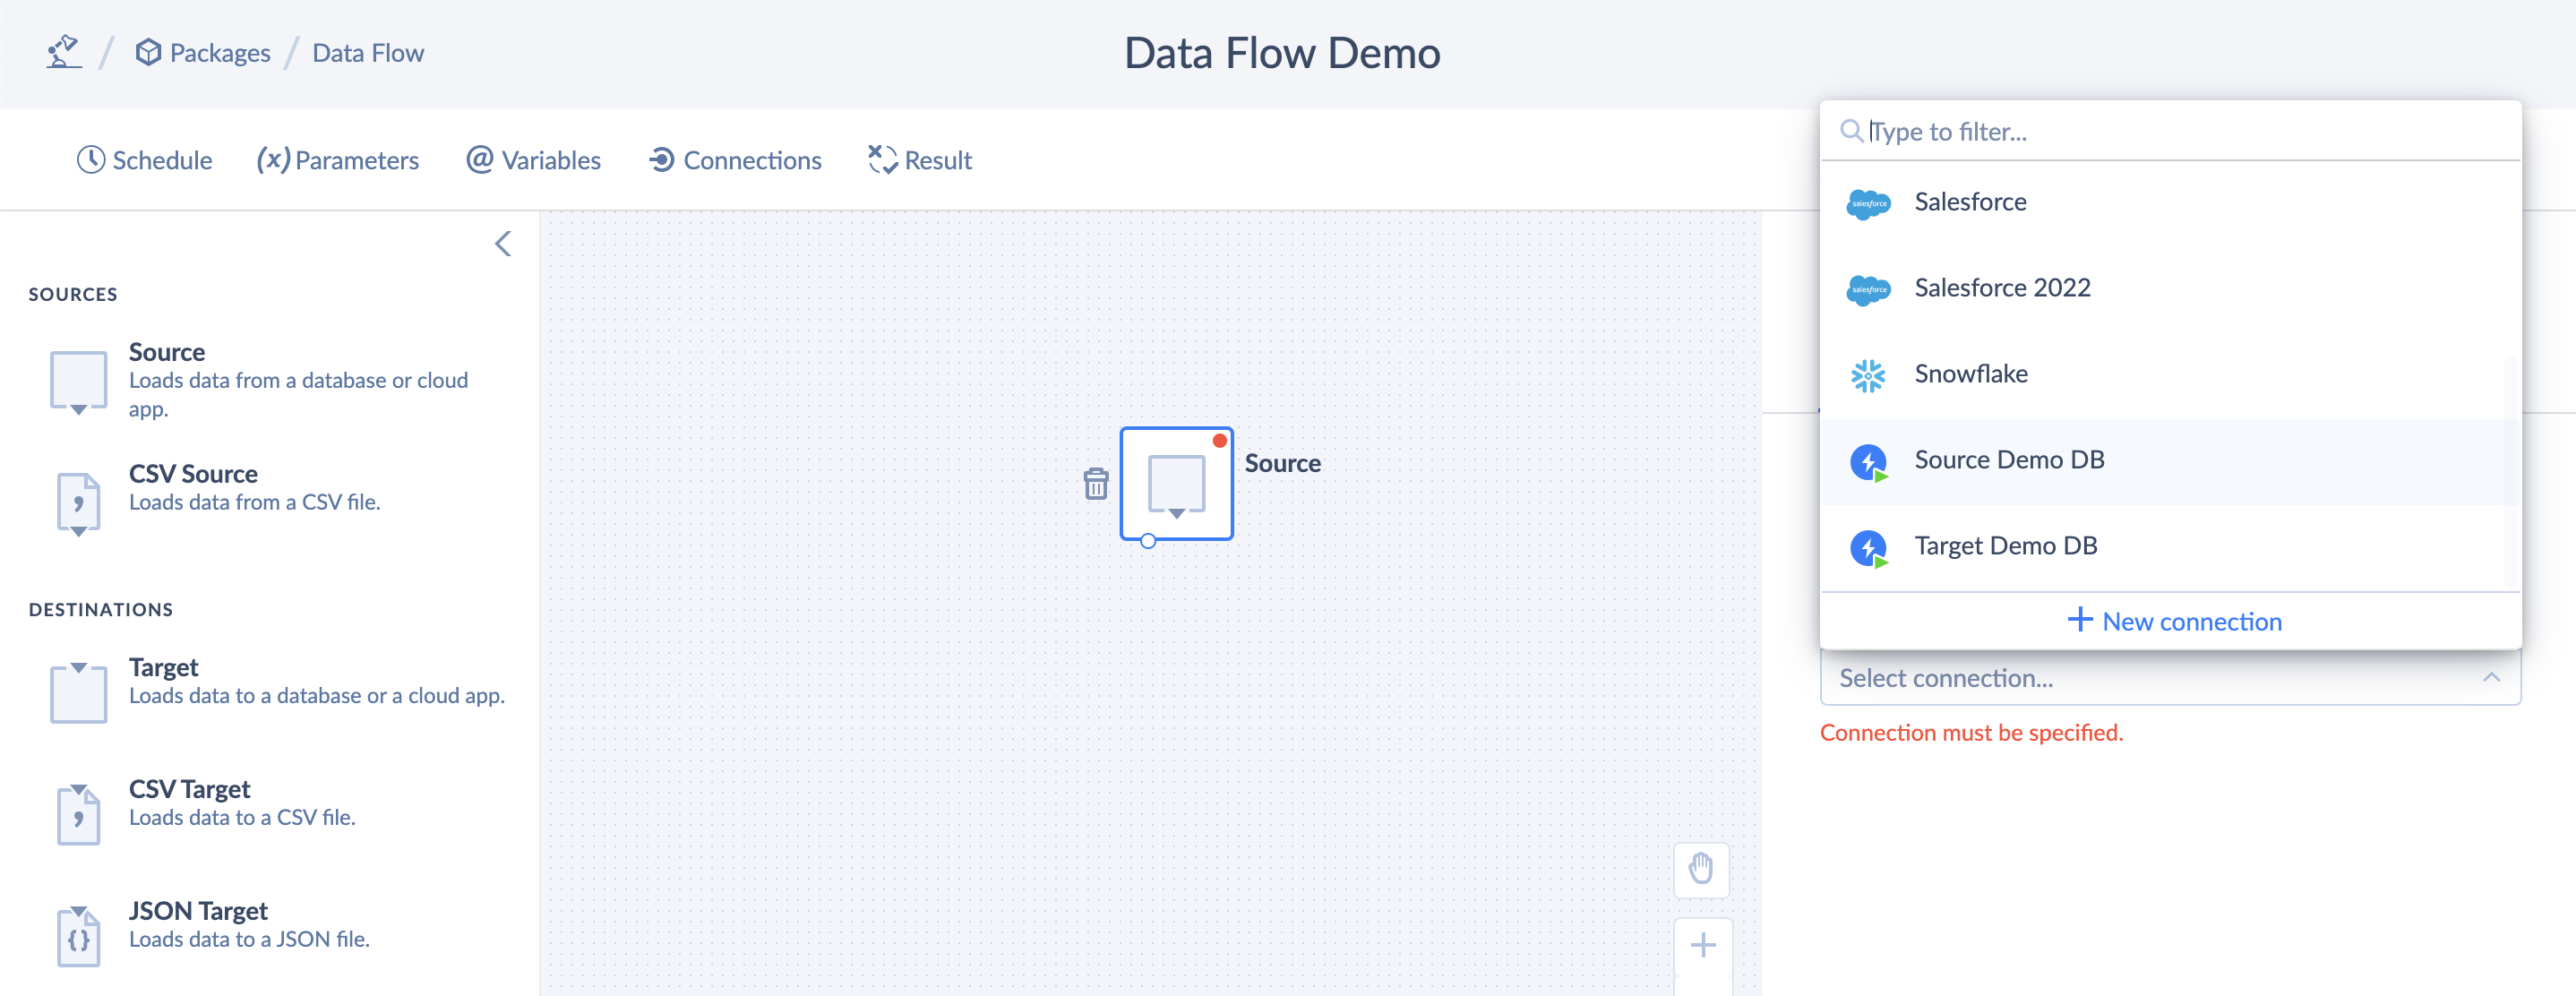
Task: Click the filter search input field
Action: click(2174, 130)
